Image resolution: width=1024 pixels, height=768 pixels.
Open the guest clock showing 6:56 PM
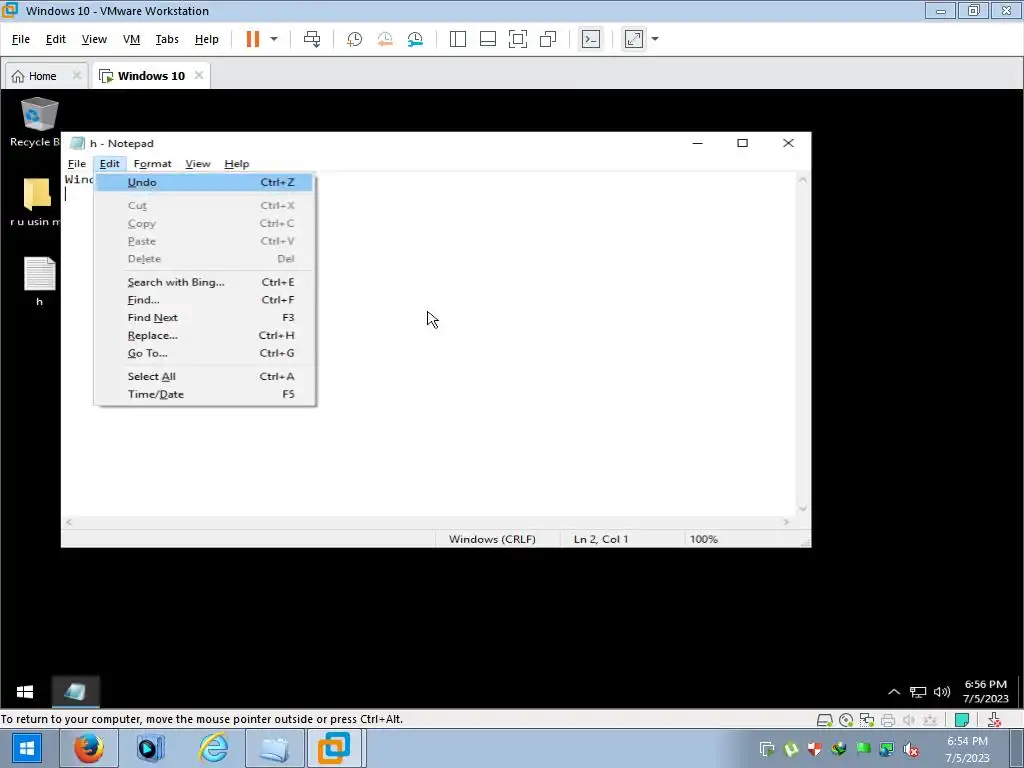(x=985, y=692)
